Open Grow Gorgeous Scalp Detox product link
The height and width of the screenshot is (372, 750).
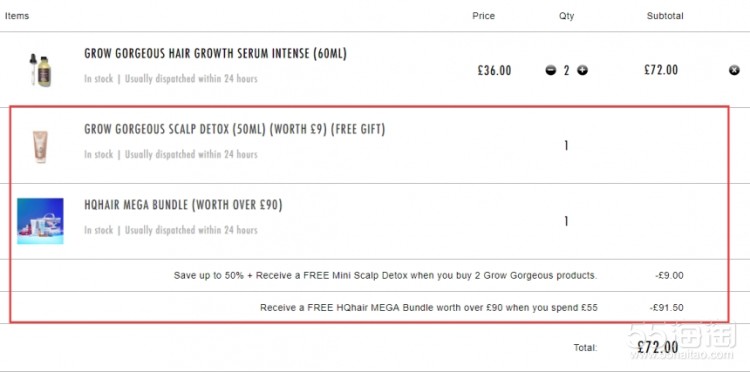pos(234,130)
